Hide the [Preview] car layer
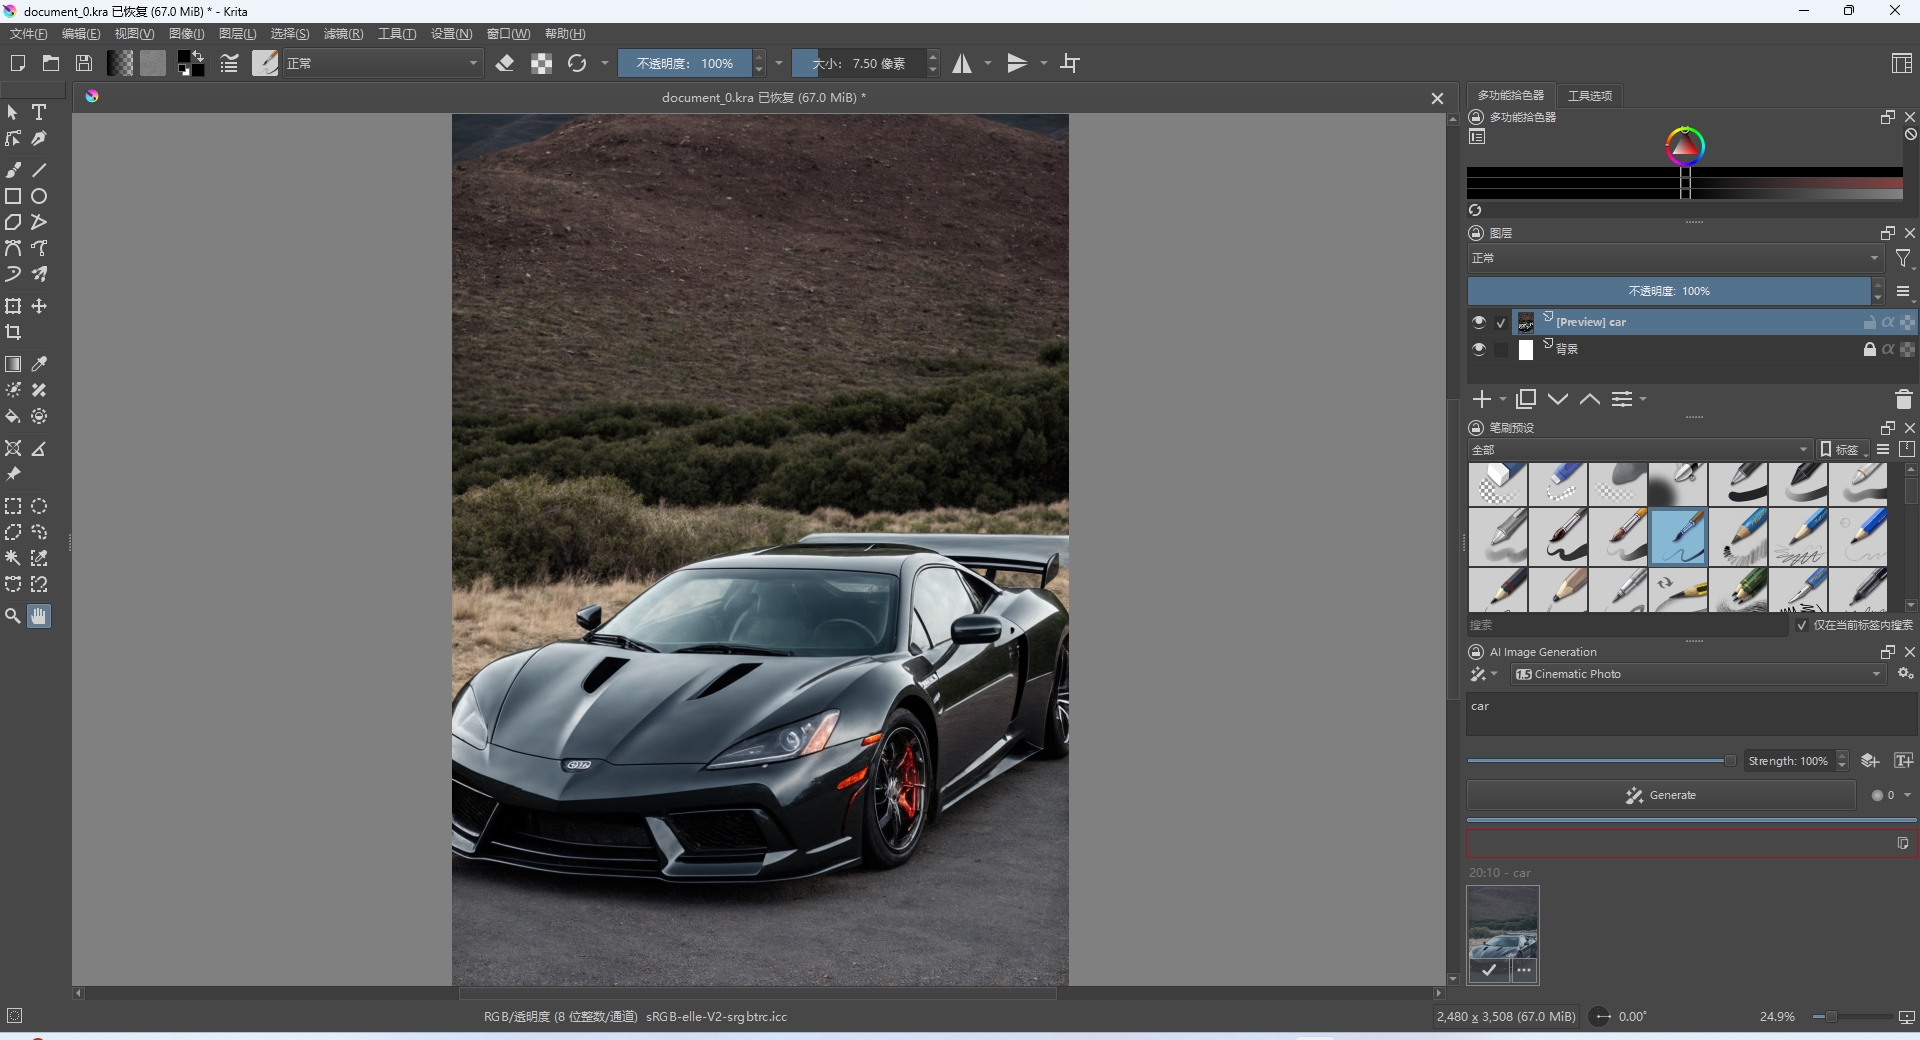The image size is (1920, 1040). coord(1478,322)
